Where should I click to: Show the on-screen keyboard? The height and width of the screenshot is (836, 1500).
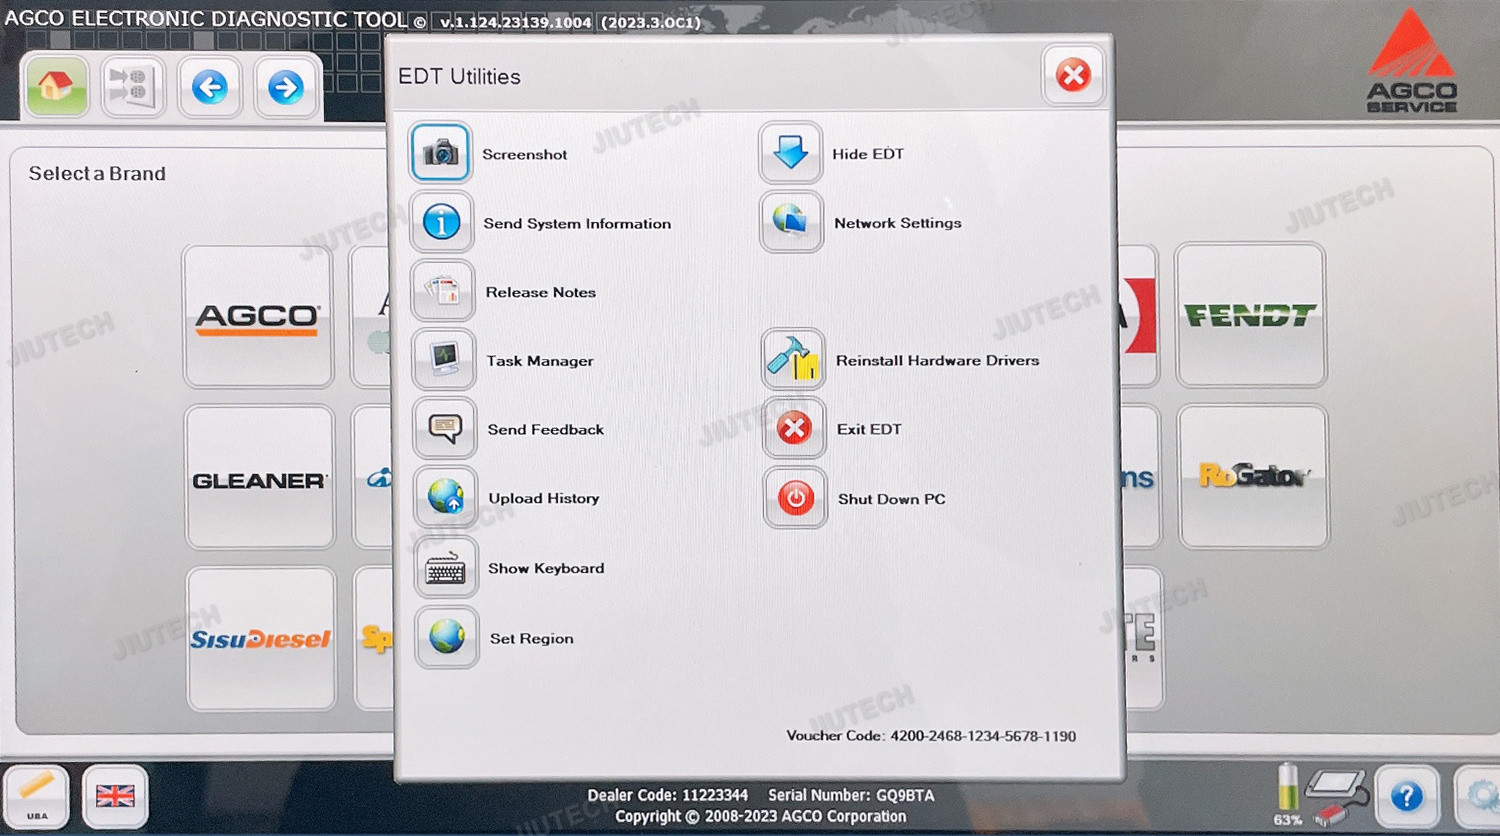pyautogui.click(x=446, y=568)
